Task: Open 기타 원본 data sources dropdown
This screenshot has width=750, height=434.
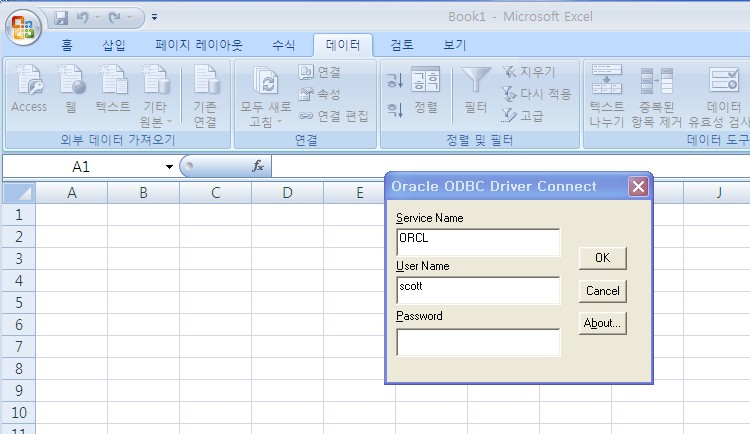Action: click(x=155, y=96)
